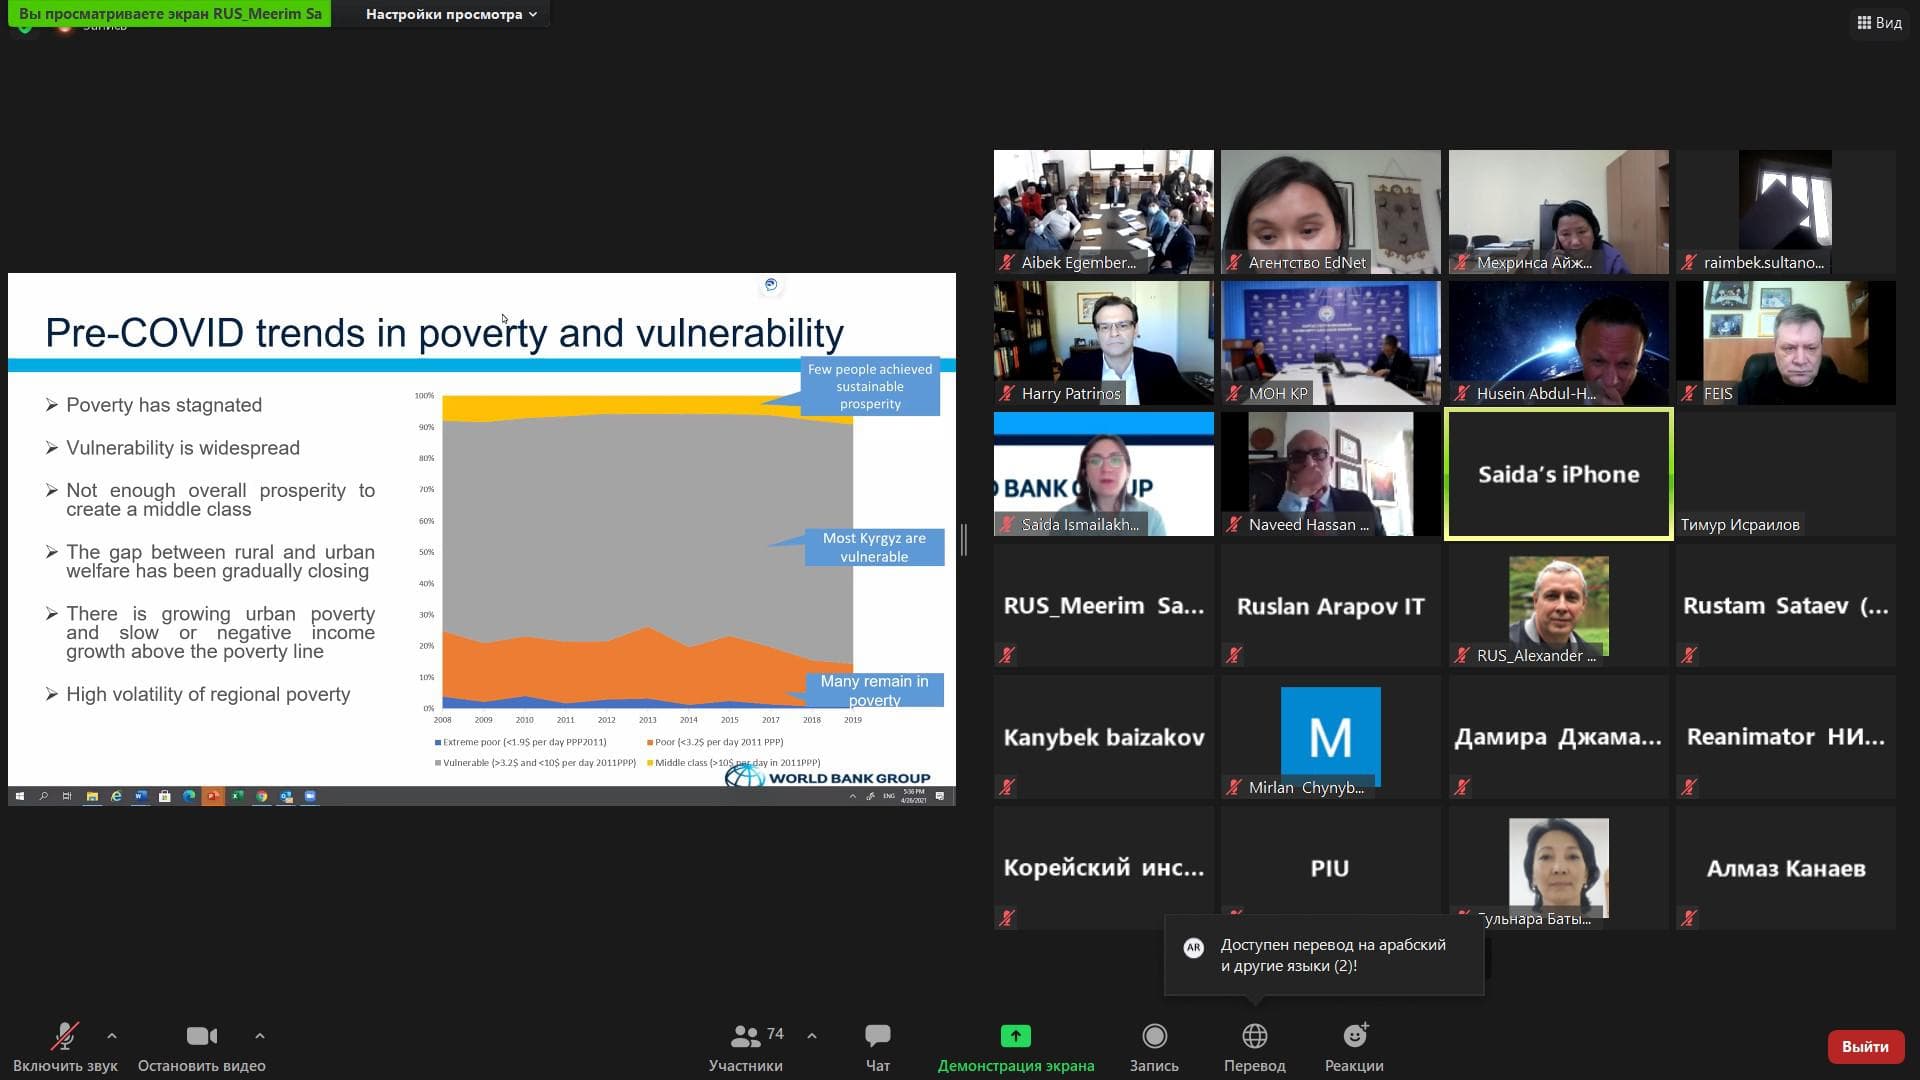Click 'Many remain in poverty' callout
1920x1080 pixels.
coord(874,690)
